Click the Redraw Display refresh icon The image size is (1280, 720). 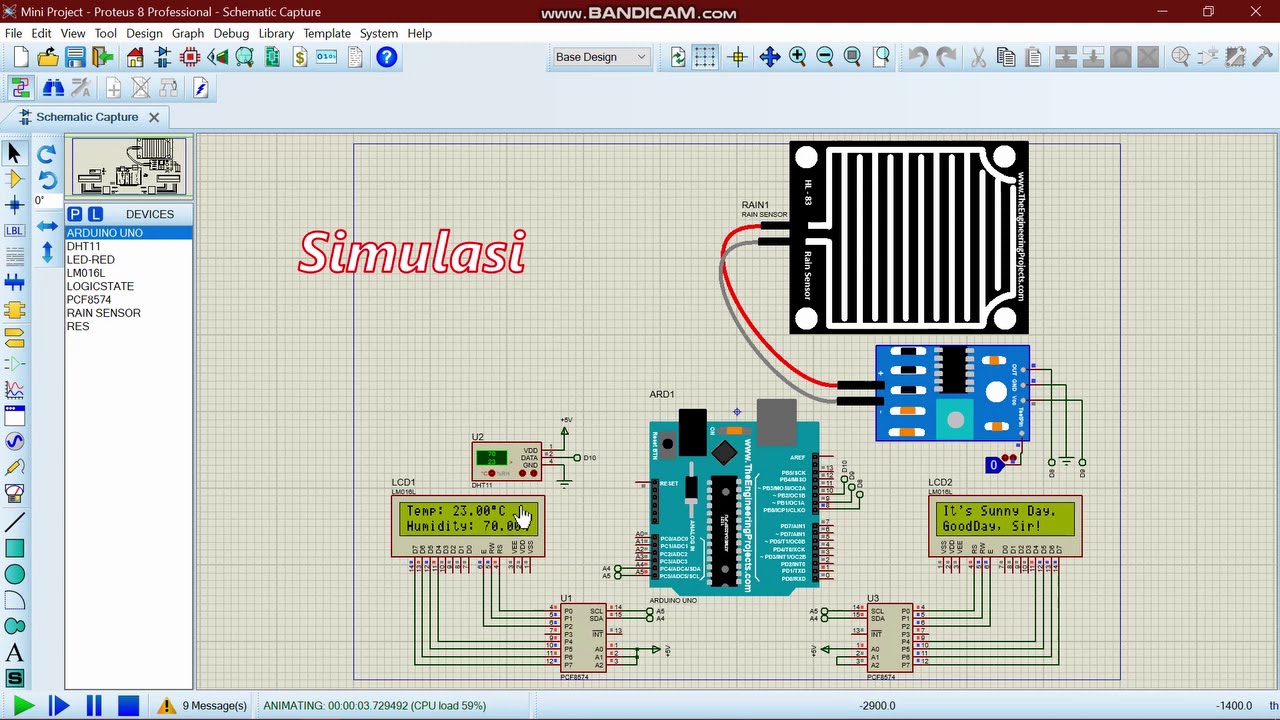[x=678, y=57]
